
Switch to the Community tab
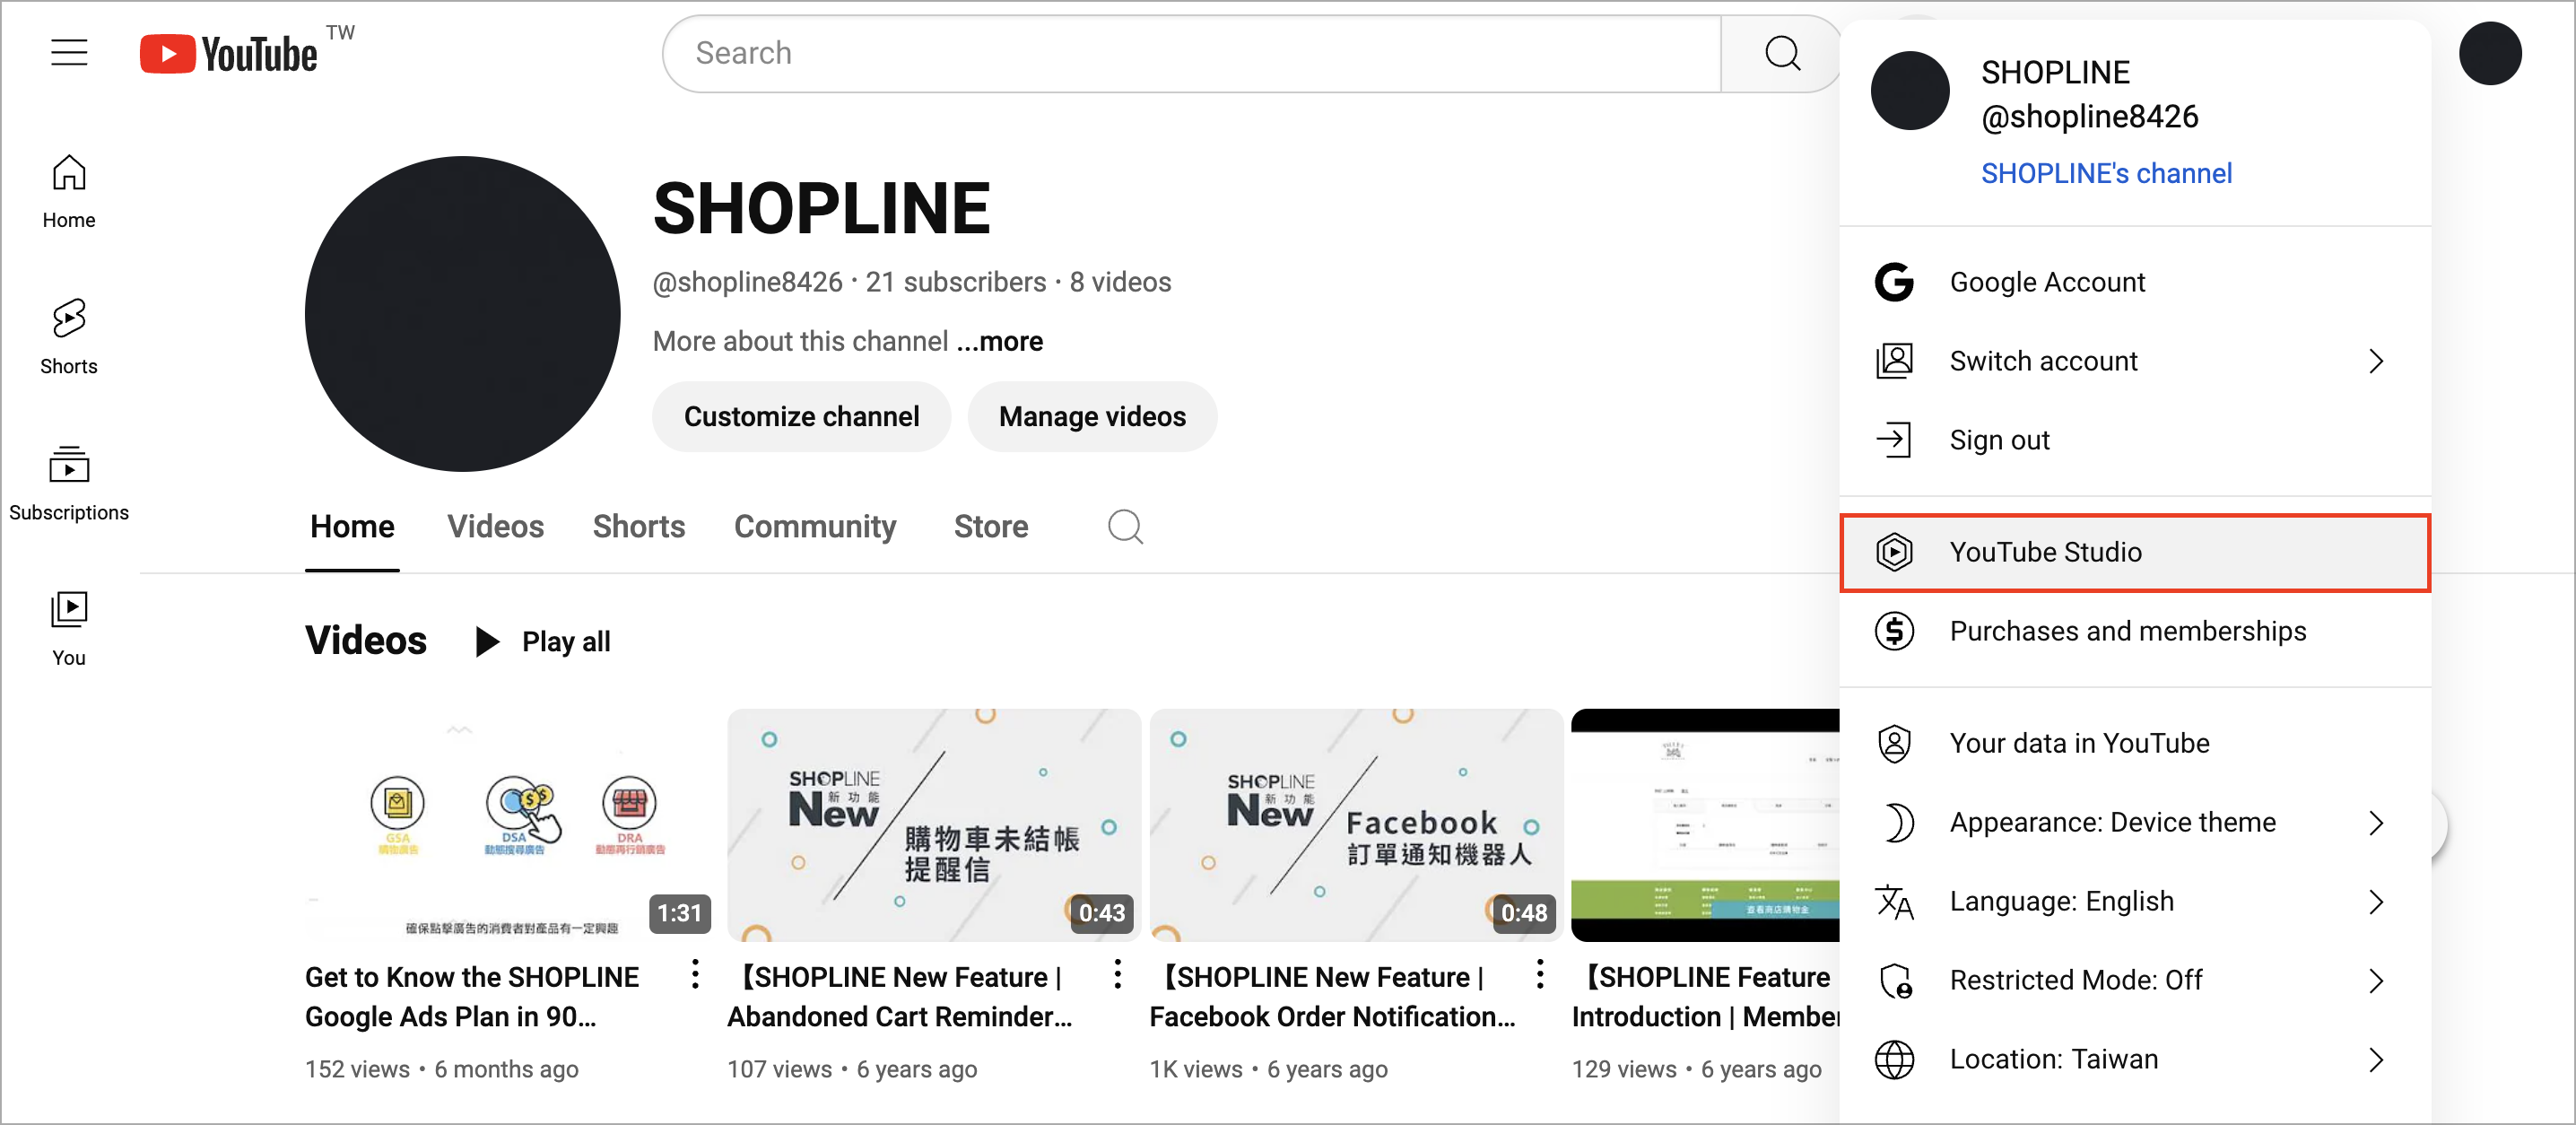pyautogui.click(x=815, y=526)
